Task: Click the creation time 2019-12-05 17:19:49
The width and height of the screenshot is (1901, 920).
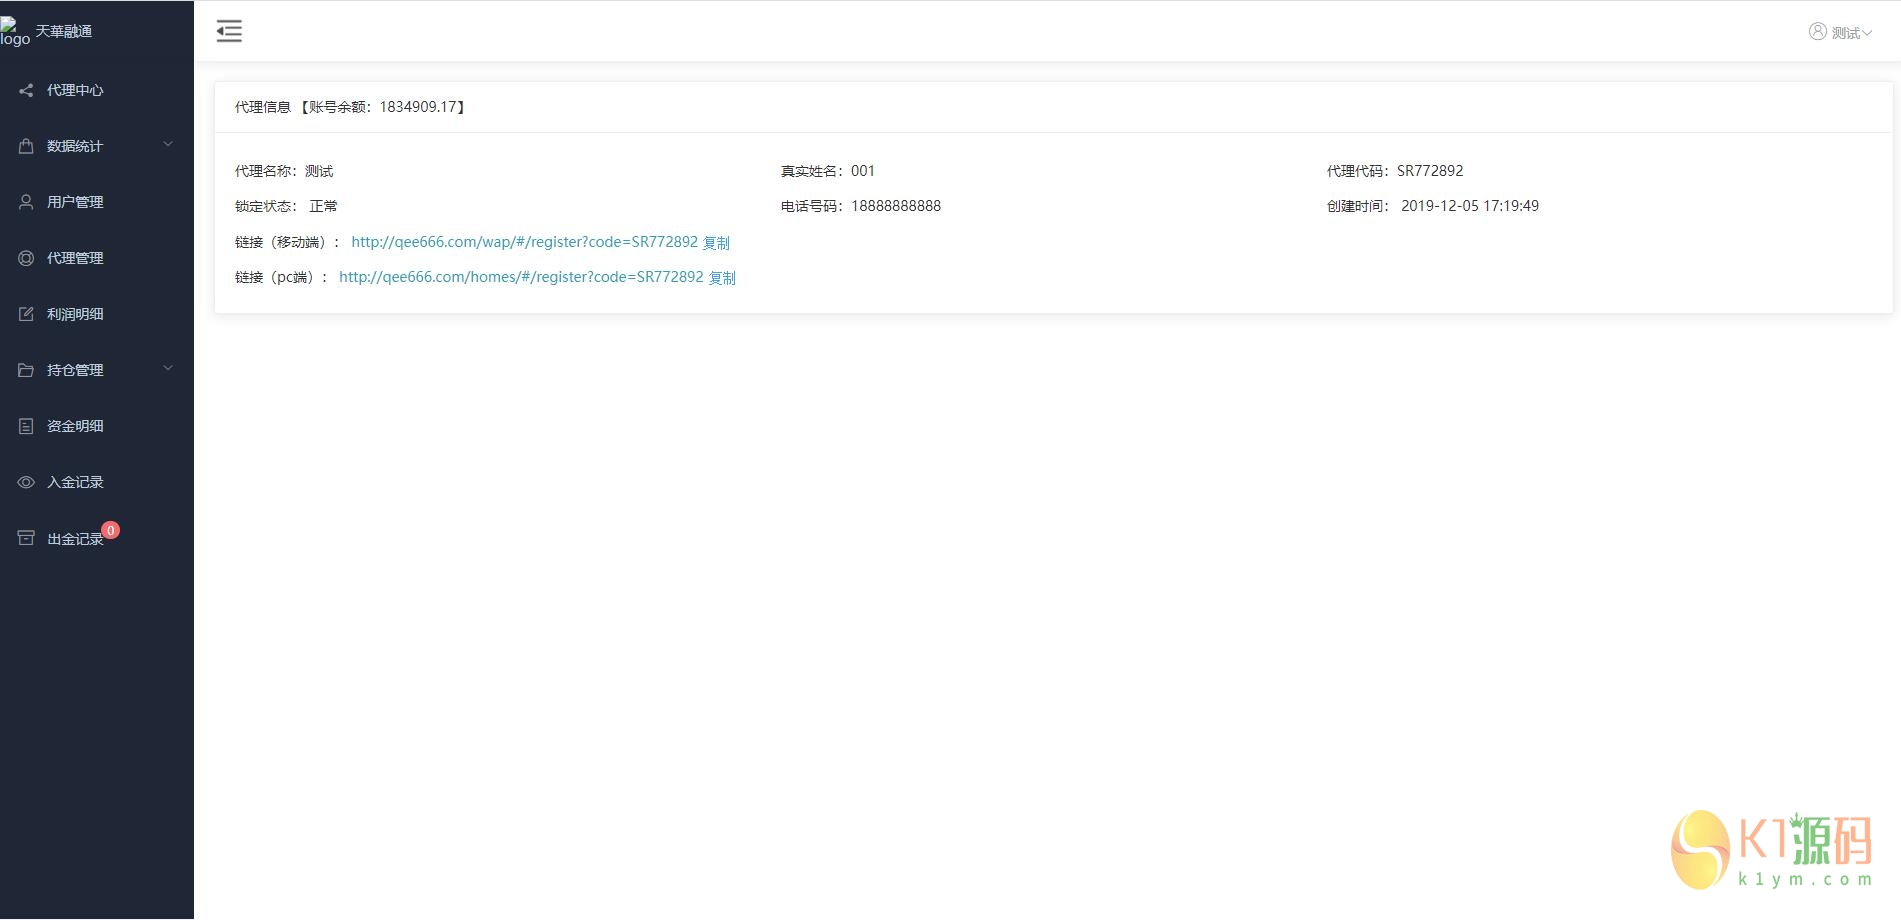Action: [1470, 206]
